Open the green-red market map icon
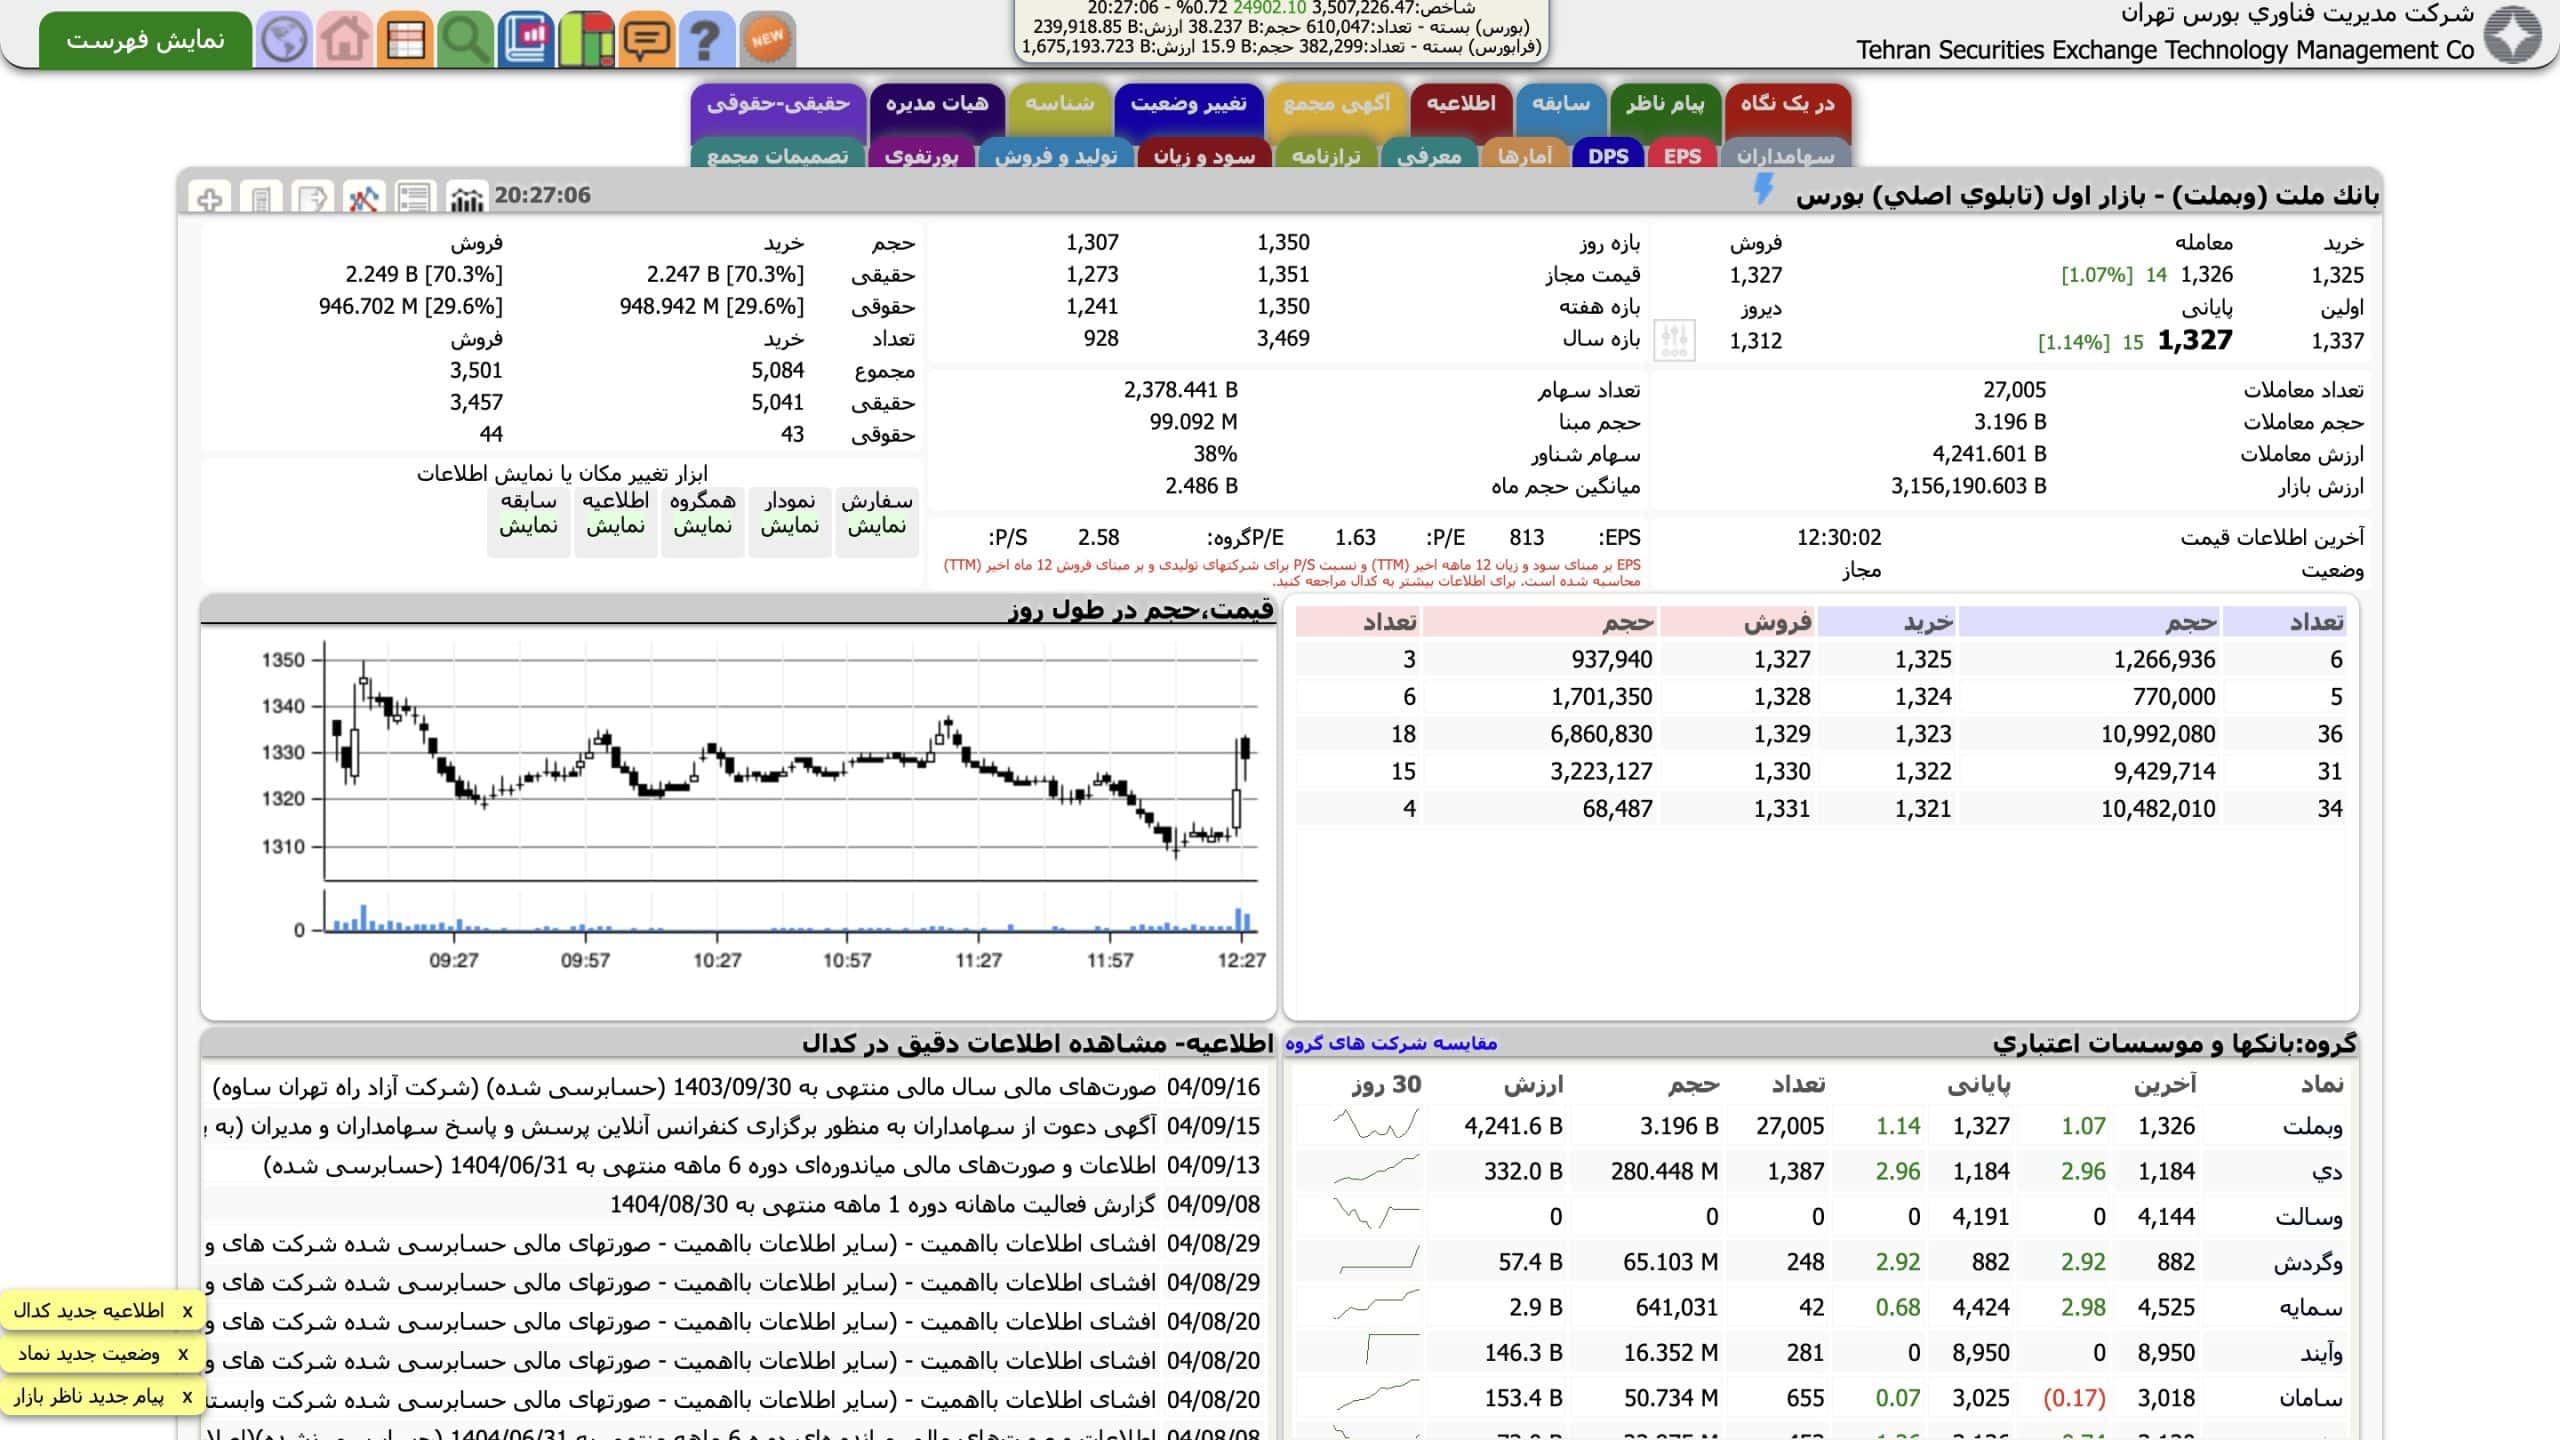Screen dimensions: 2560x1440 click(x=586, y=40)
